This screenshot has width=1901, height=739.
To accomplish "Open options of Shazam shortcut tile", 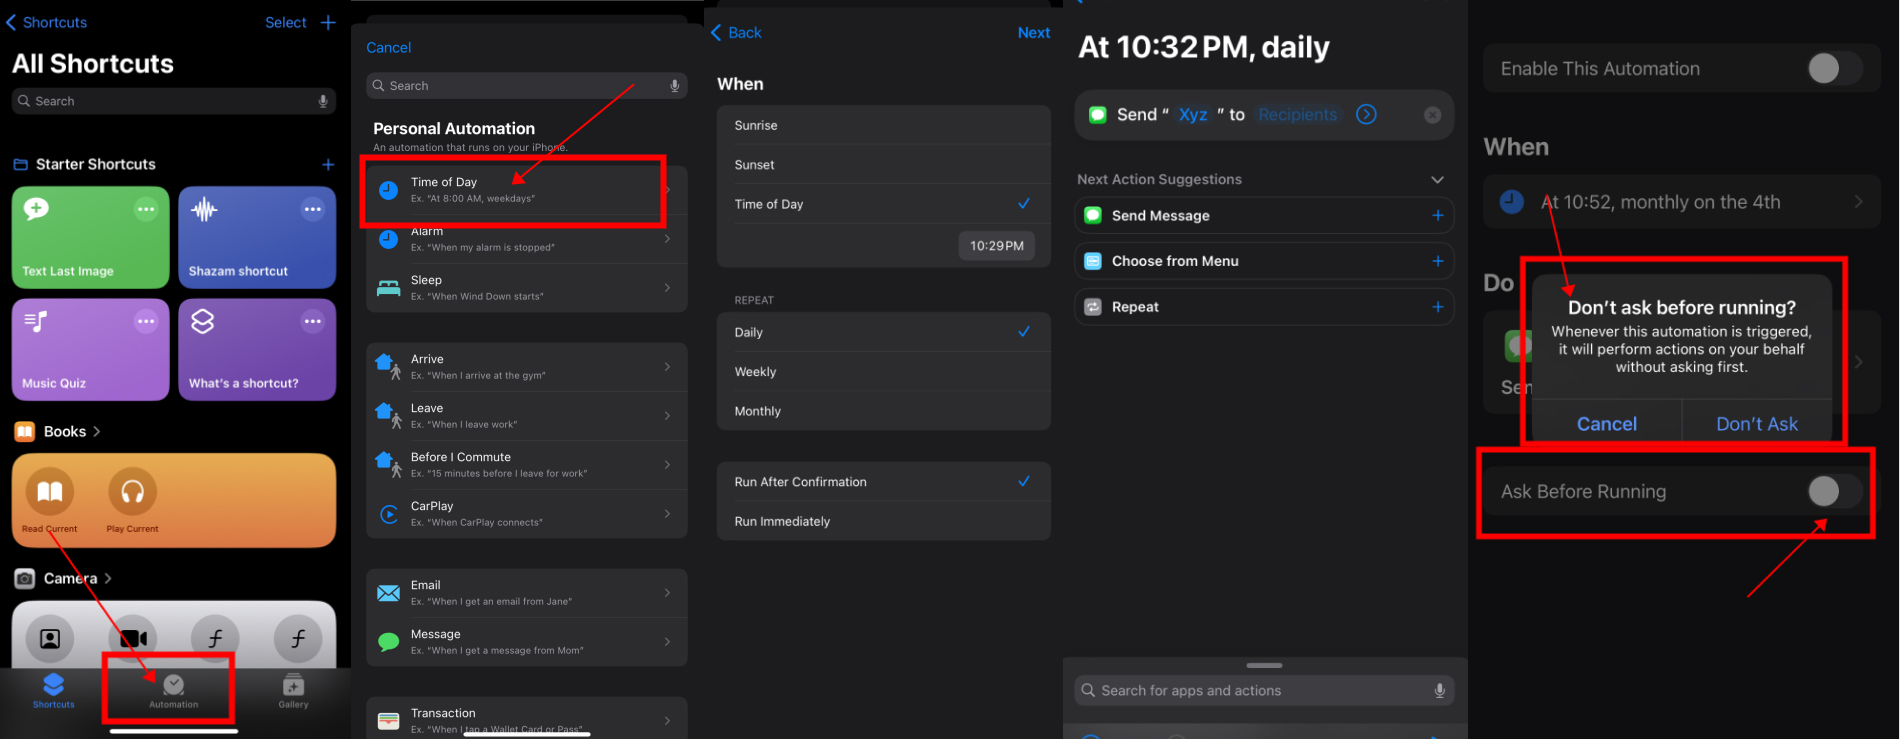I will (x=313, y=209).
